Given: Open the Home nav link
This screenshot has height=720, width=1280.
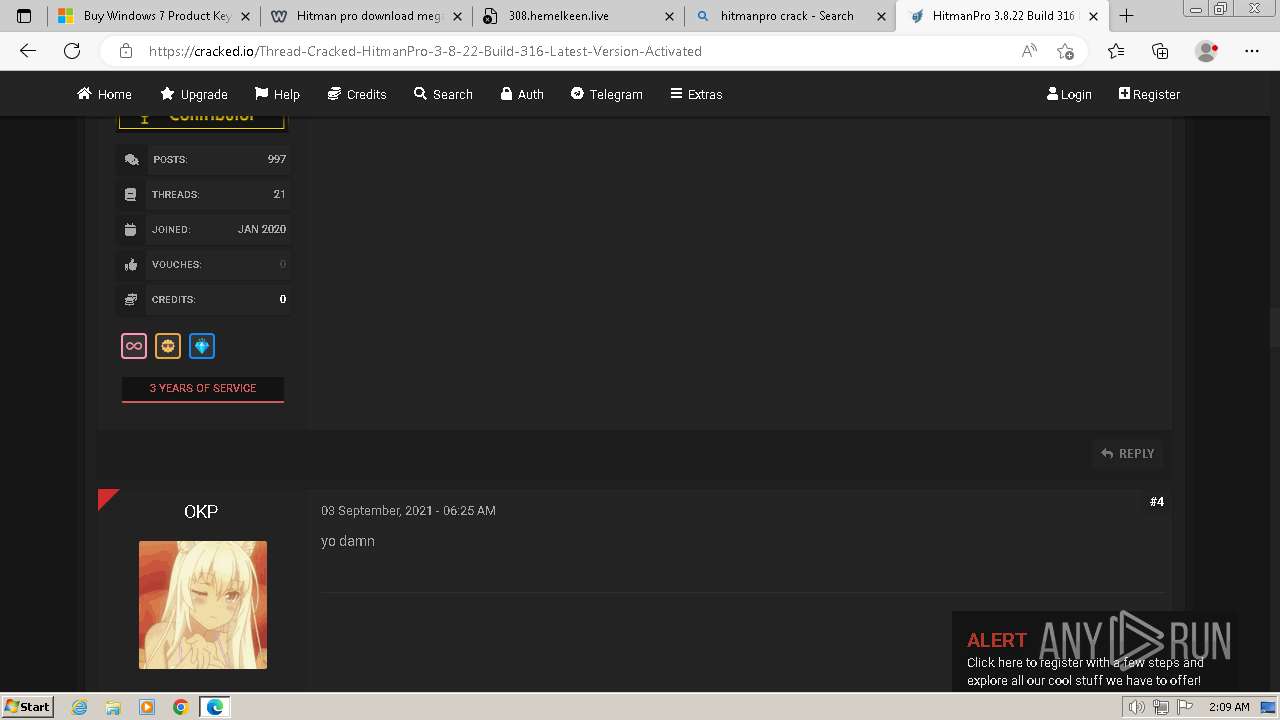Looking at the screenshot, I should [x=104, y=94].
